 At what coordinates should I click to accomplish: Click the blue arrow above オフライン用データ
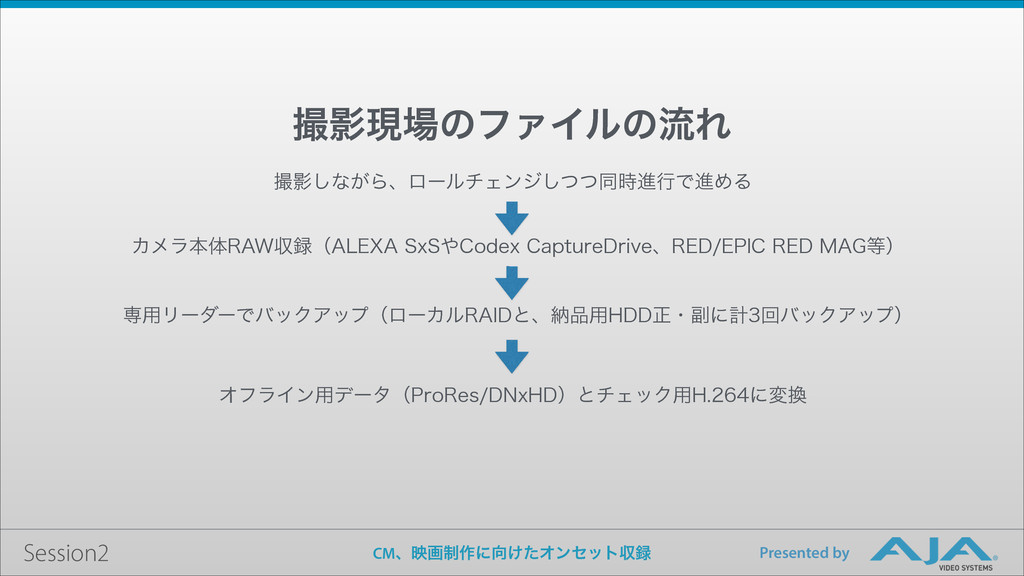pyautogui.click(x=511, y=357)
